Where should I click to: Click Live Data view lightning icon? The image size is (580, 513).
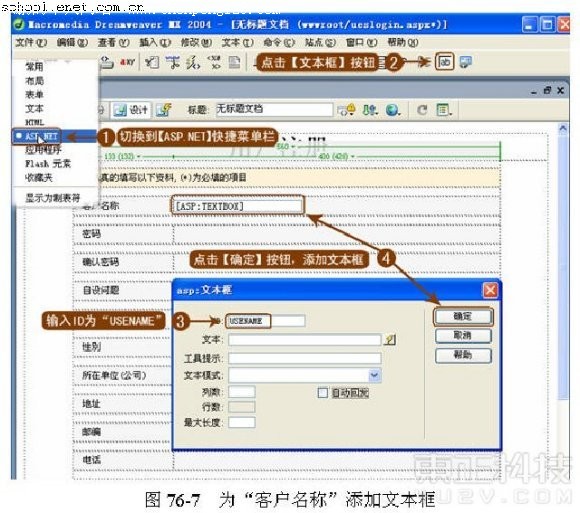click(x=163, y=110)
